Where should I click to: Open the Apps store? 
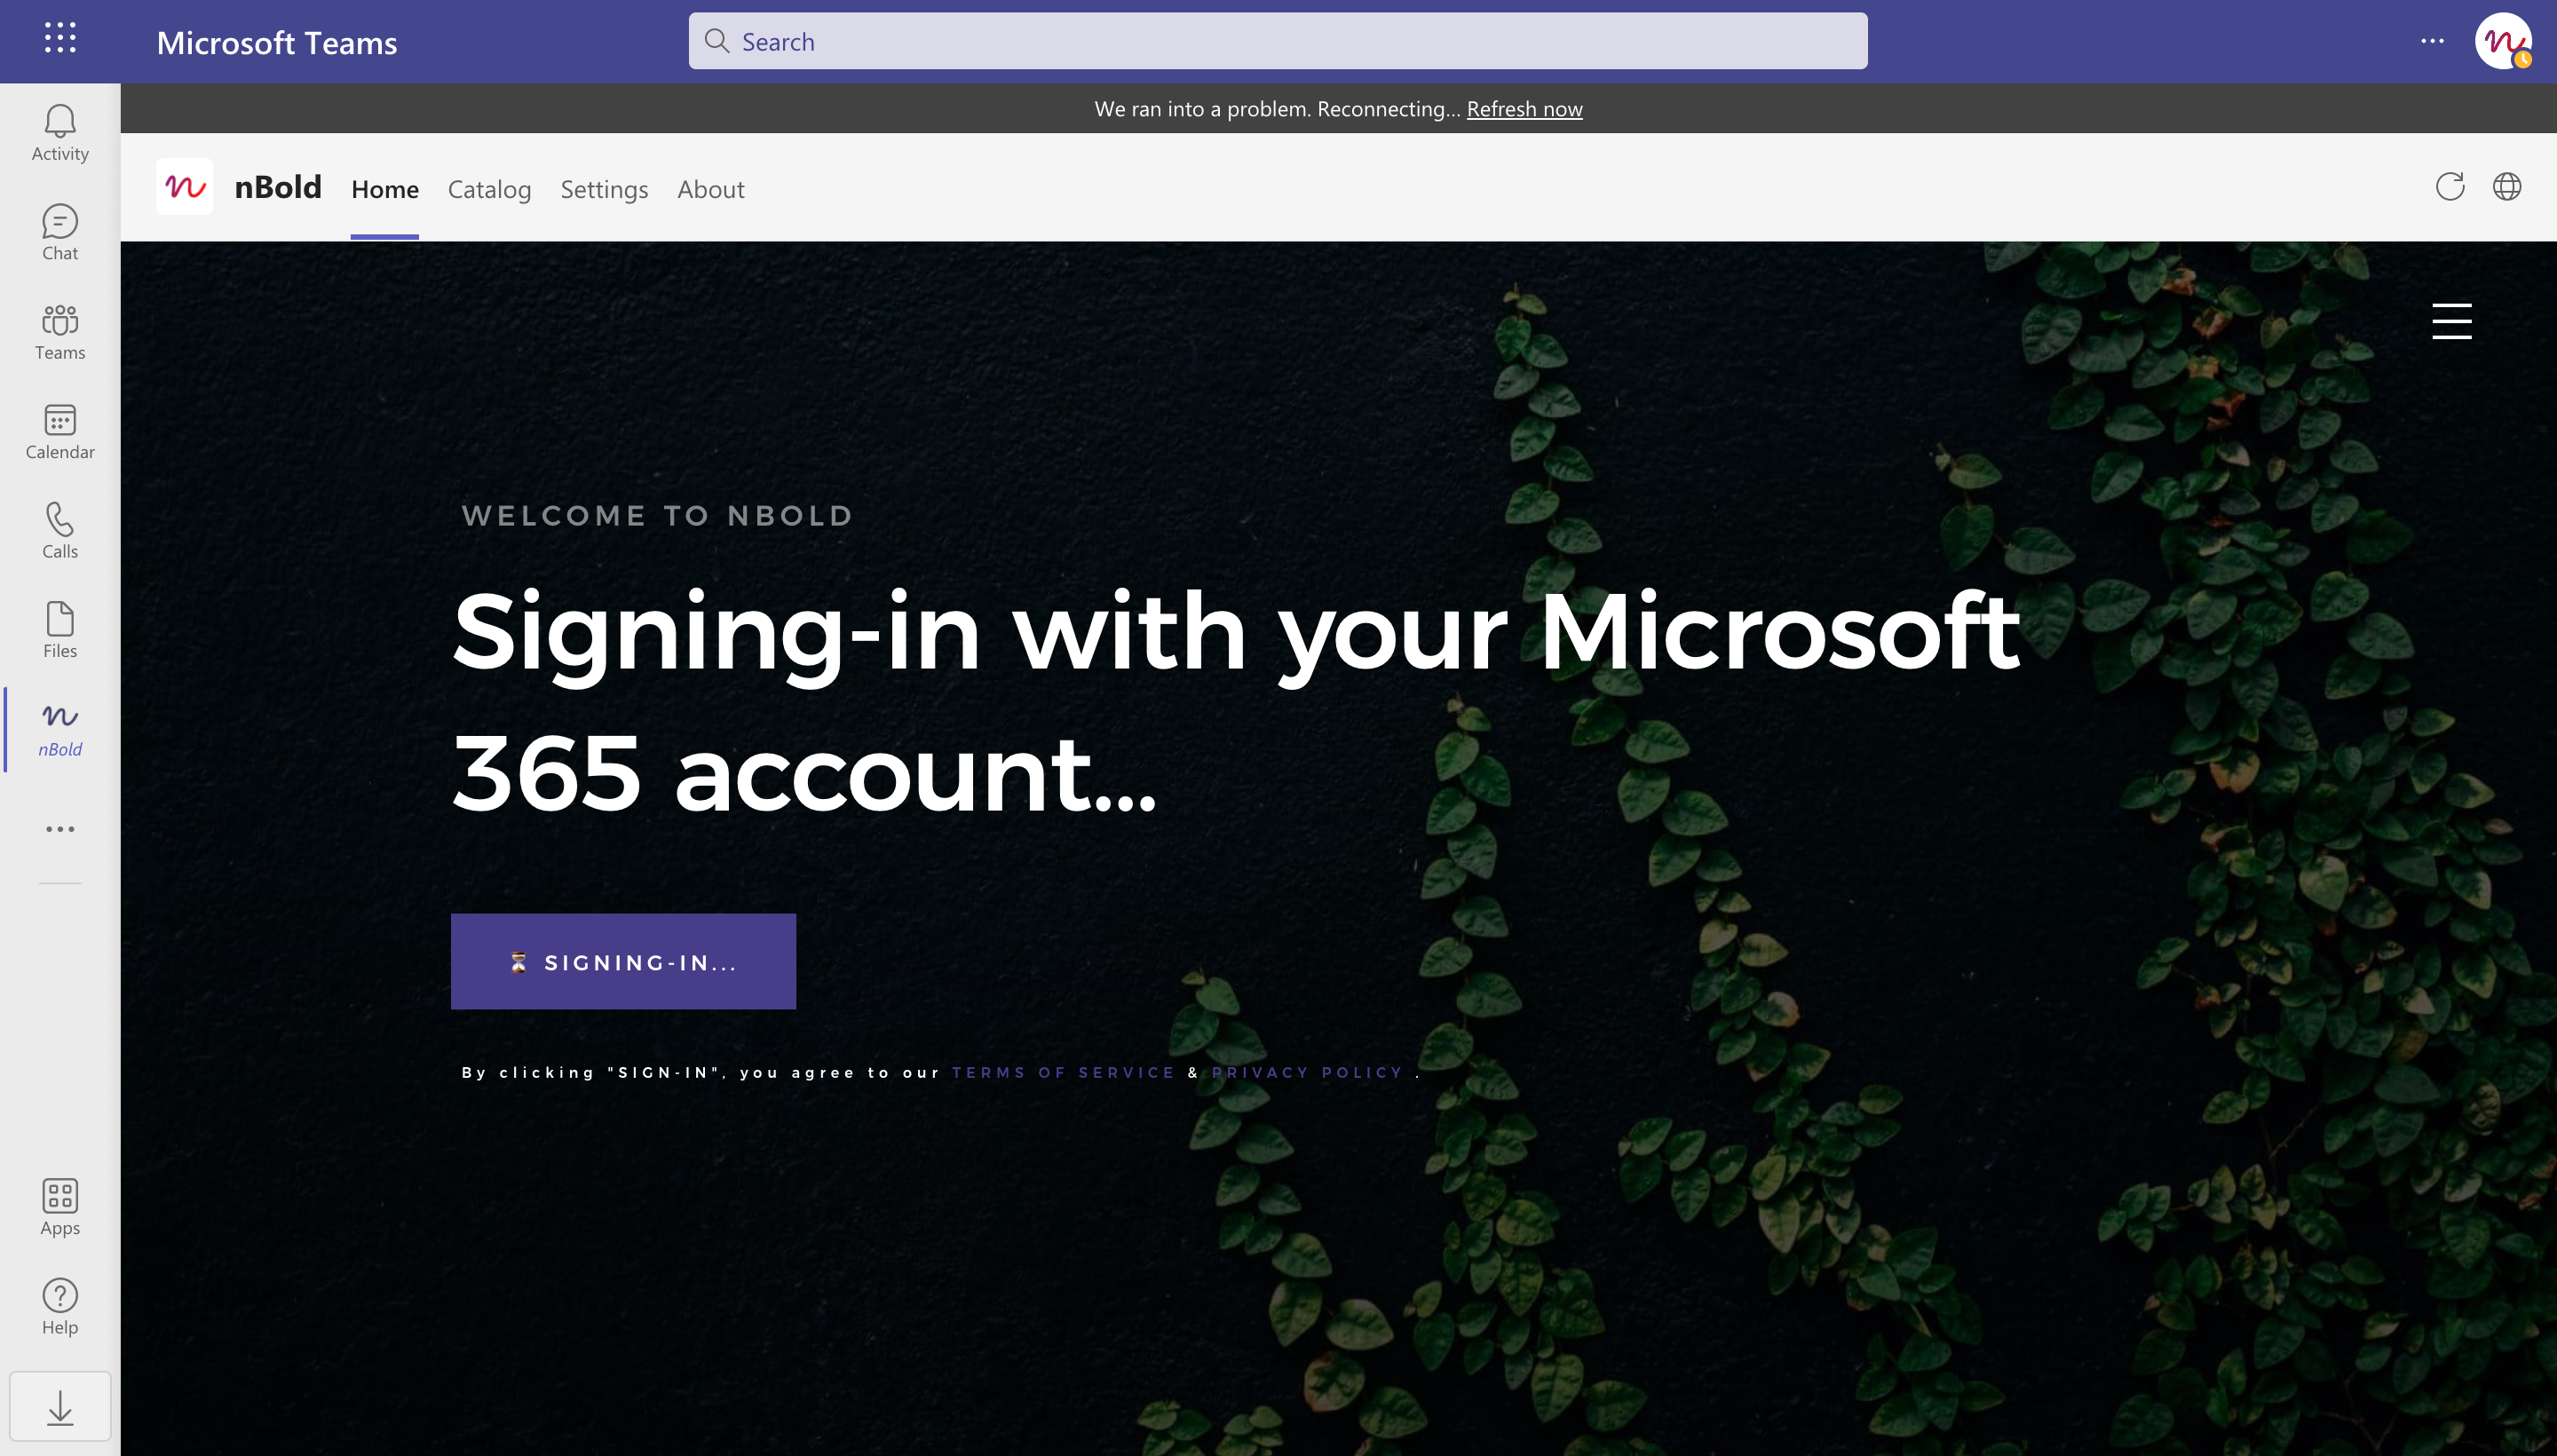[x=60, y=1207]
